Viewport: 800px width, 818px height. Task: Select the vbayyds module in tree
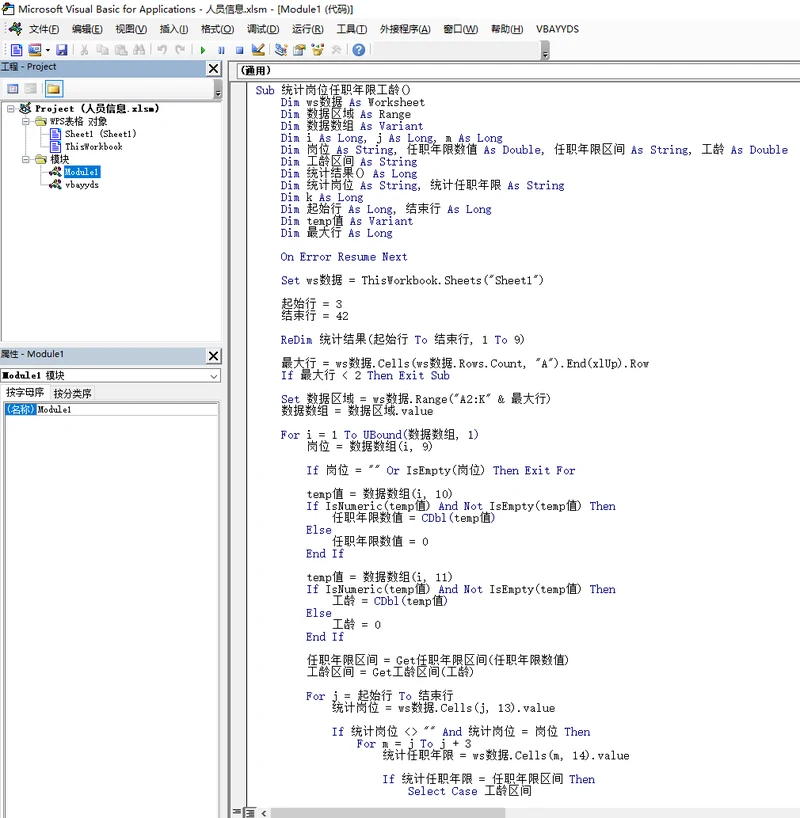pyautogui.click(x=82, y=185)
